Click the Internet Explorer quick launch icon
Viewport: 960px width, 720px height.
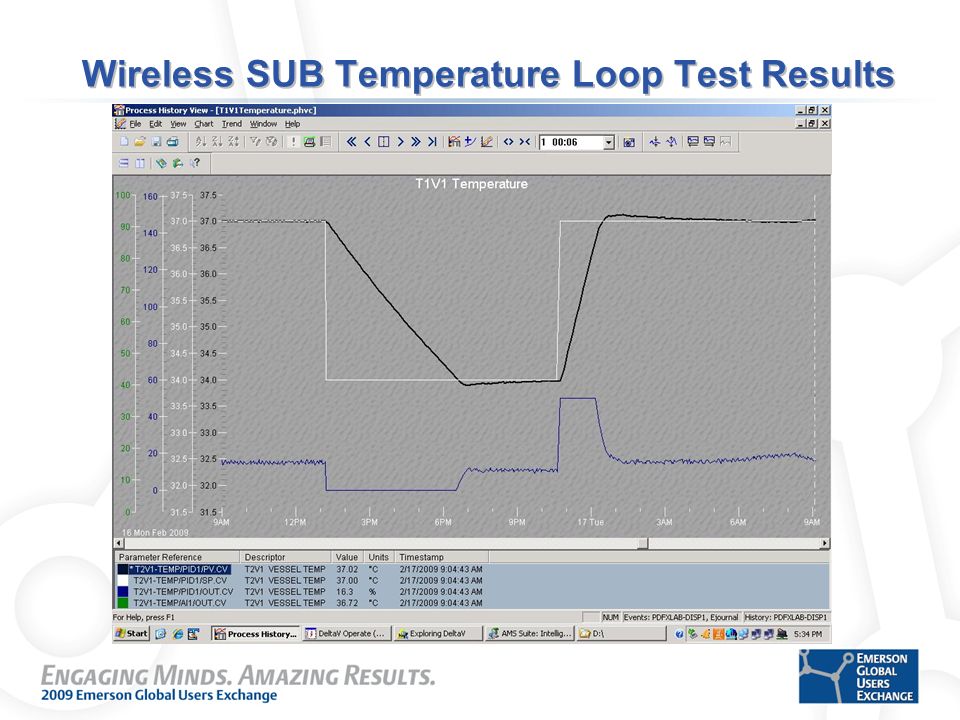(177, 634)
